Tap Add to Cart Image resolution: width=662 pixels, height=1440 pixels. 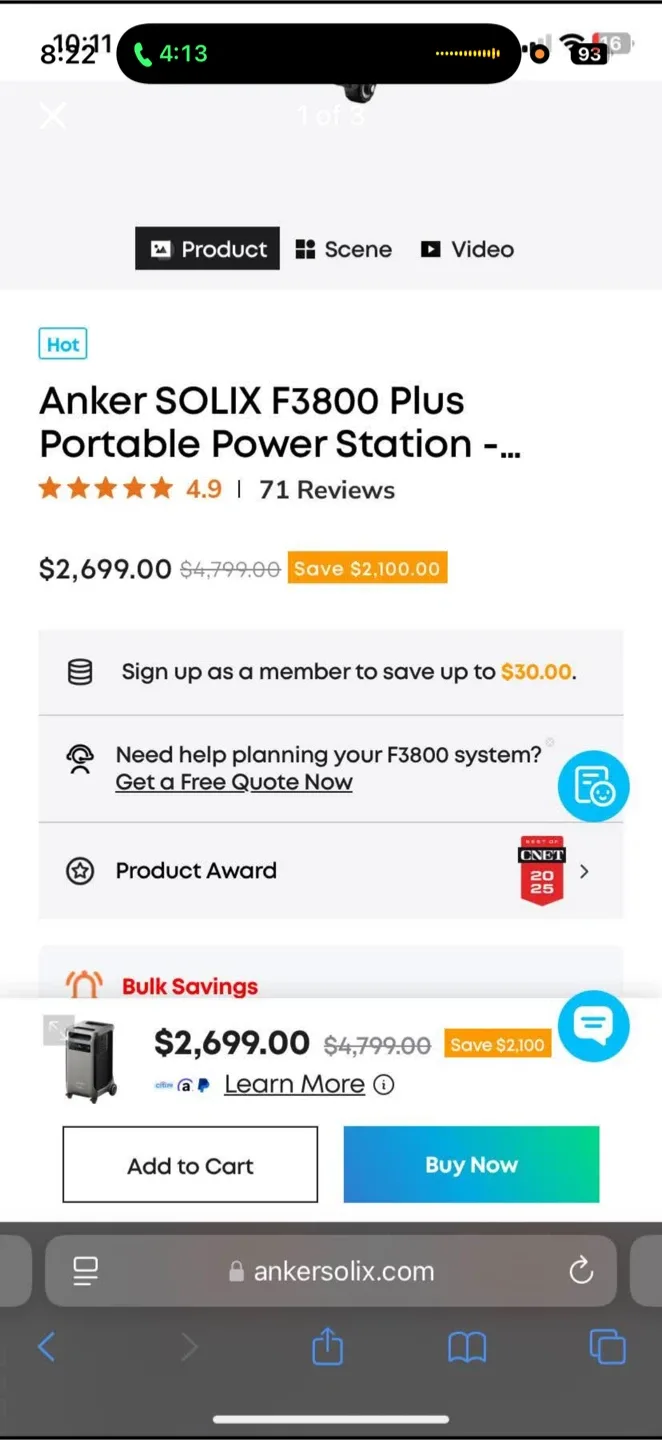click(x=190, y=1164)
